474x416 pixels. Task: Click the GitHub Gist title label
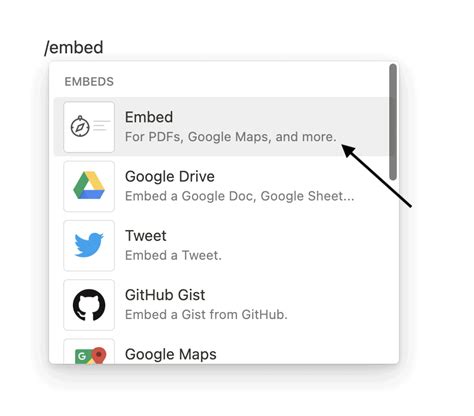(x=165, y=295)
